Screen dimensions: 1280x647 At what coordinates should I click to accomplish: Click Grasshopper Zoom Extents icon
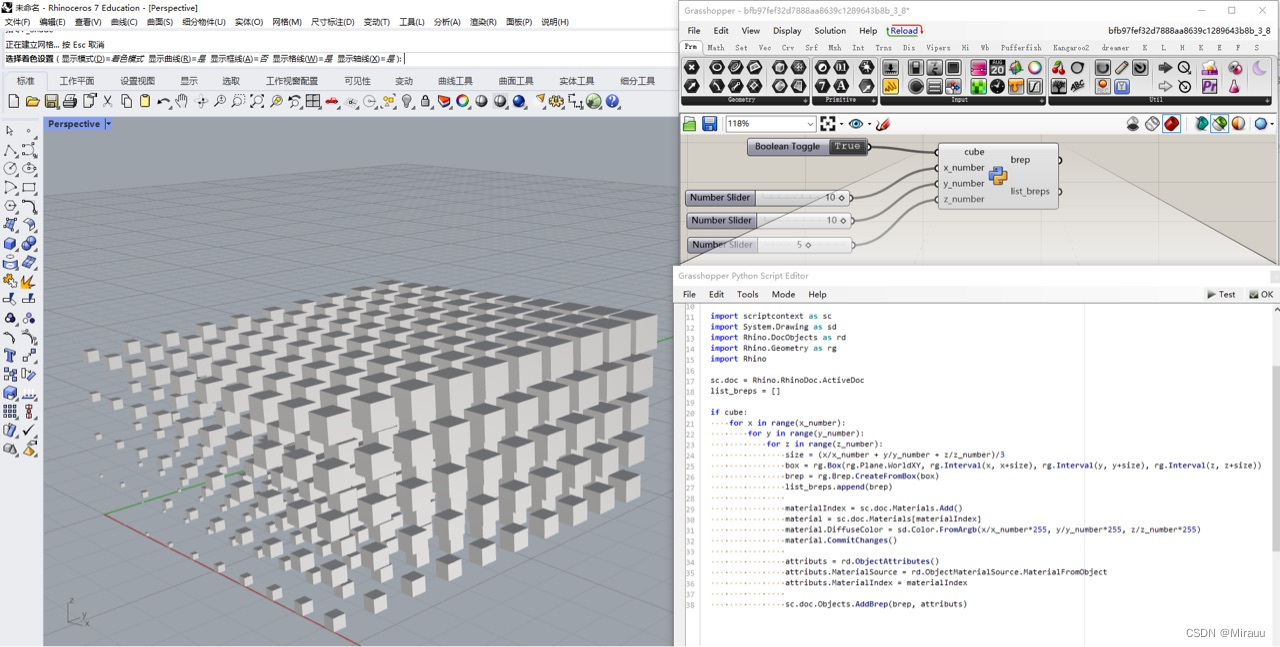point(827,124)
